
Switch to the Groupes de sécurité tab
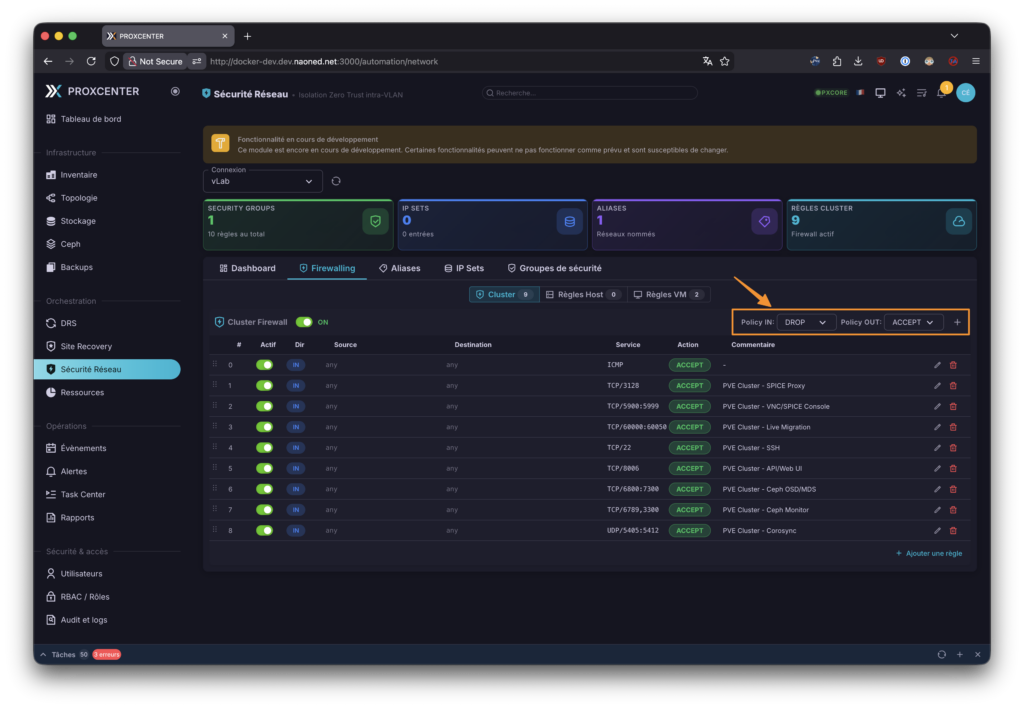tap(554, 268)
